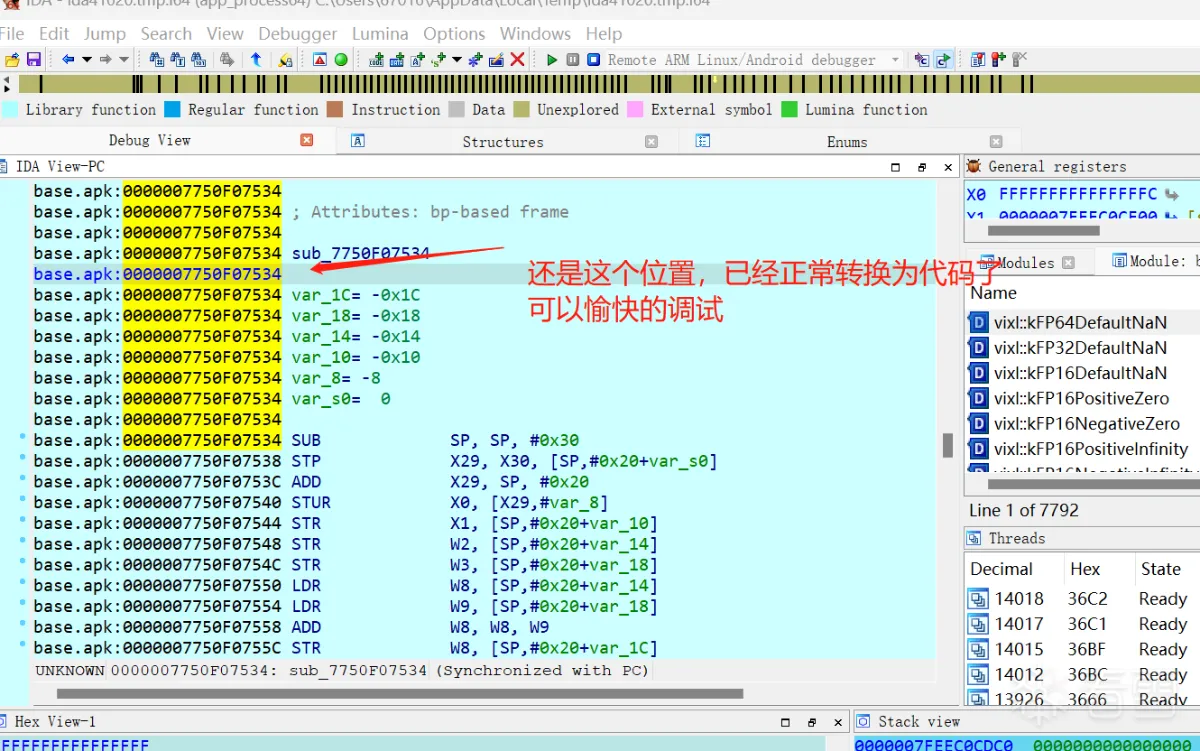Open the Search menu
1200x751 pixels.
click(x=166, y=34)
